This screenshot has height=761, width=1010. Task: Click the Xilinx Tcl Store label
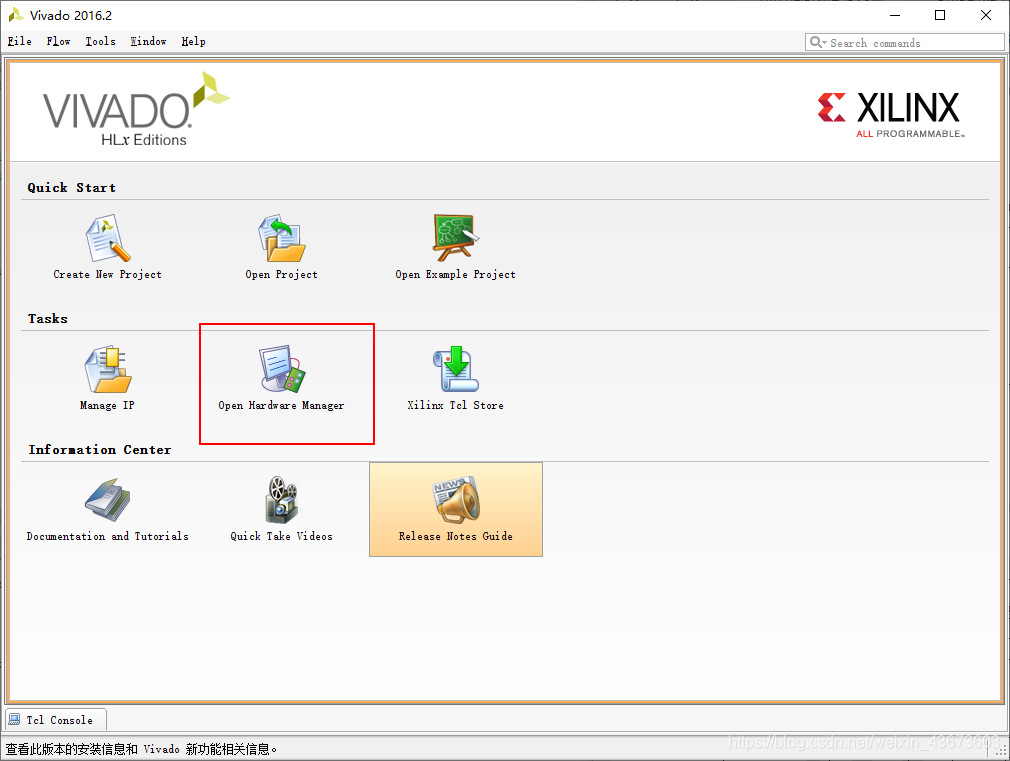[455, 405]
